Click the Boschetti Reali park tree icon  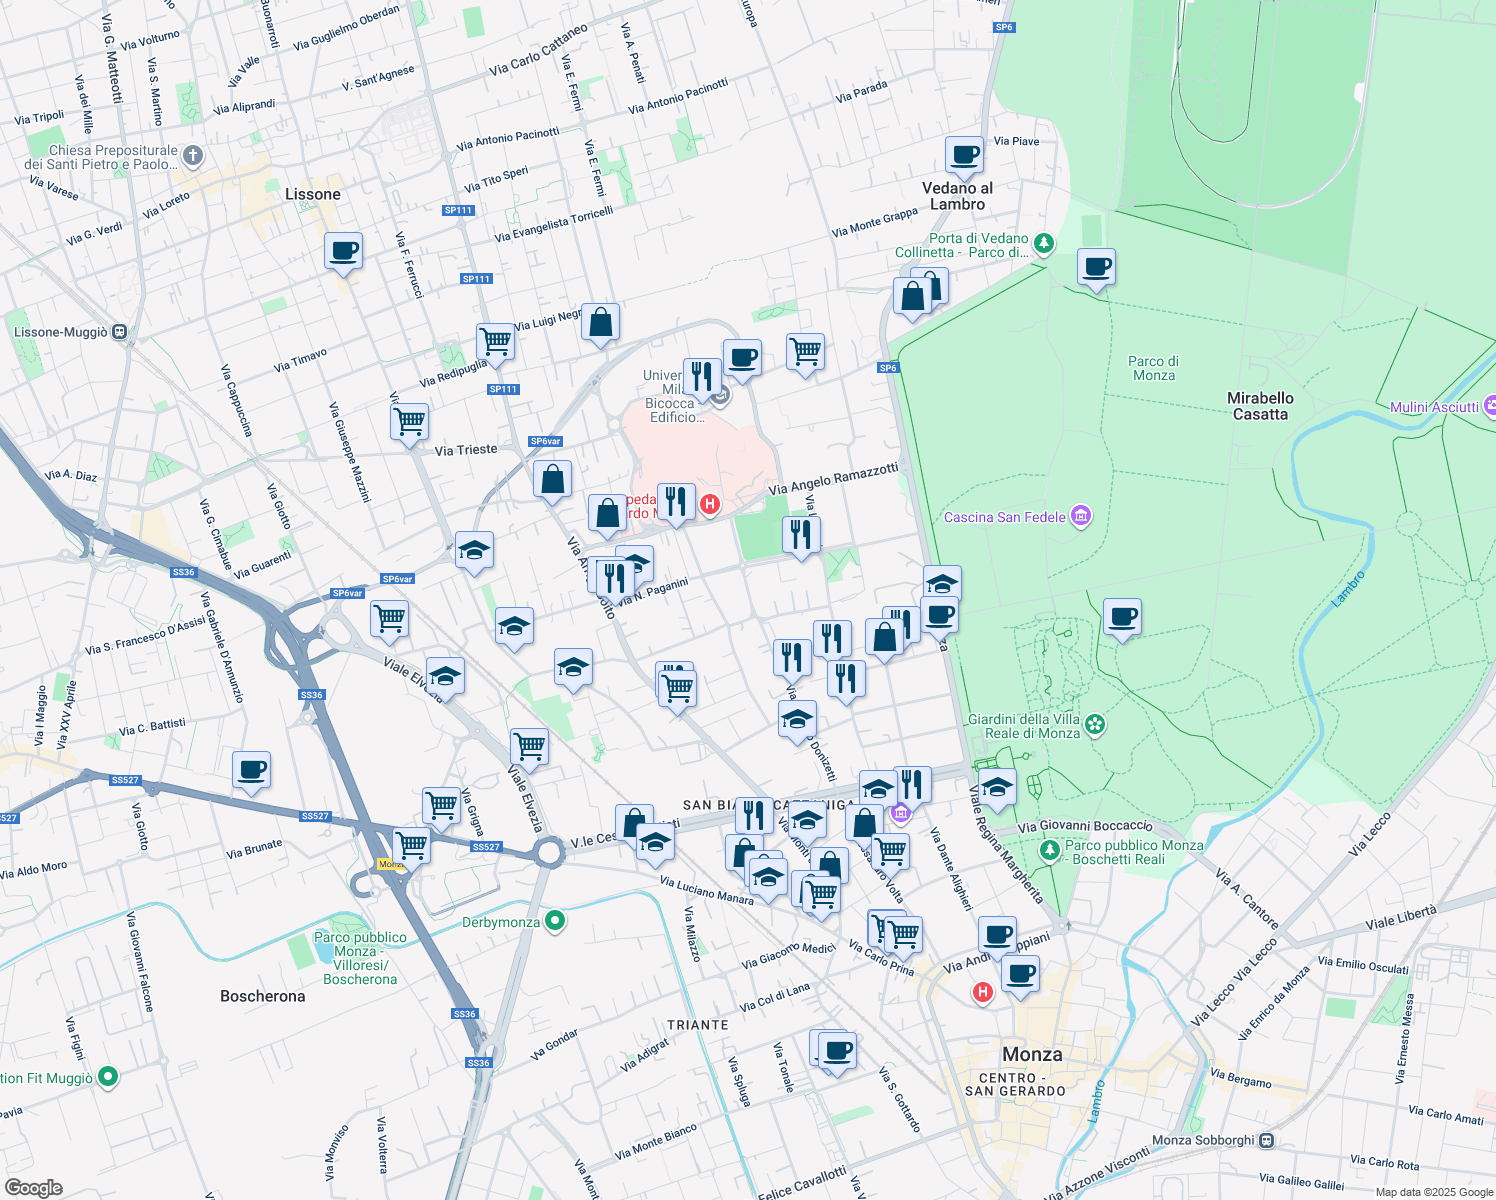coord(1049,851)
